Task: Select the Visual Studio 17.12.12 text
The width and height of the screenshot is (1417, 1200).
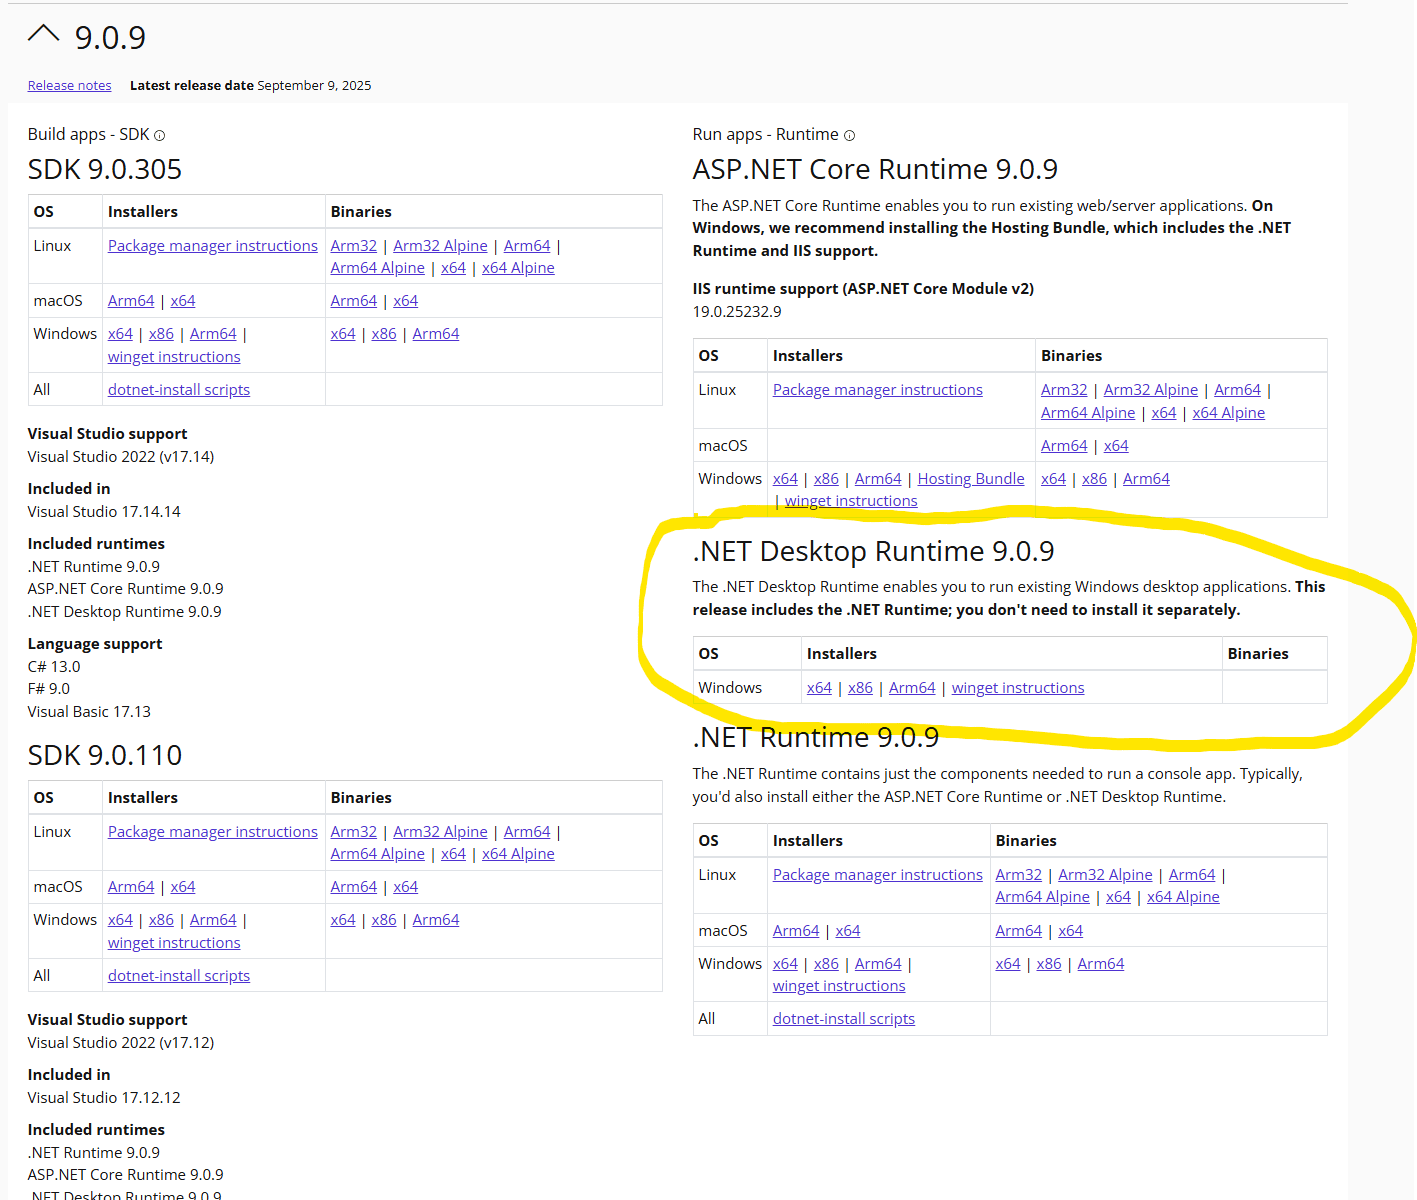Action: coord(104,1098)
